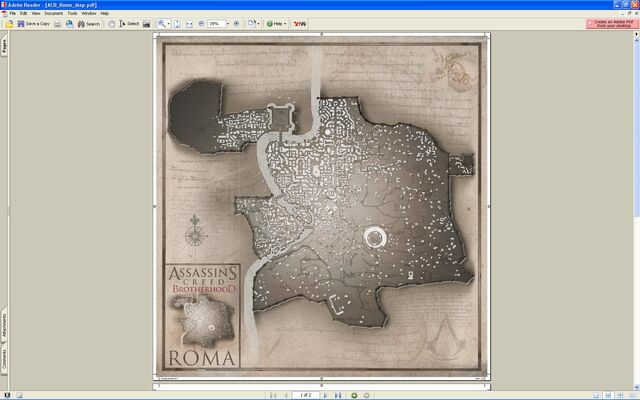Activate the Select text tool
Screen dimensions: 640x400
pyautogui.click(x=129, y=24)
